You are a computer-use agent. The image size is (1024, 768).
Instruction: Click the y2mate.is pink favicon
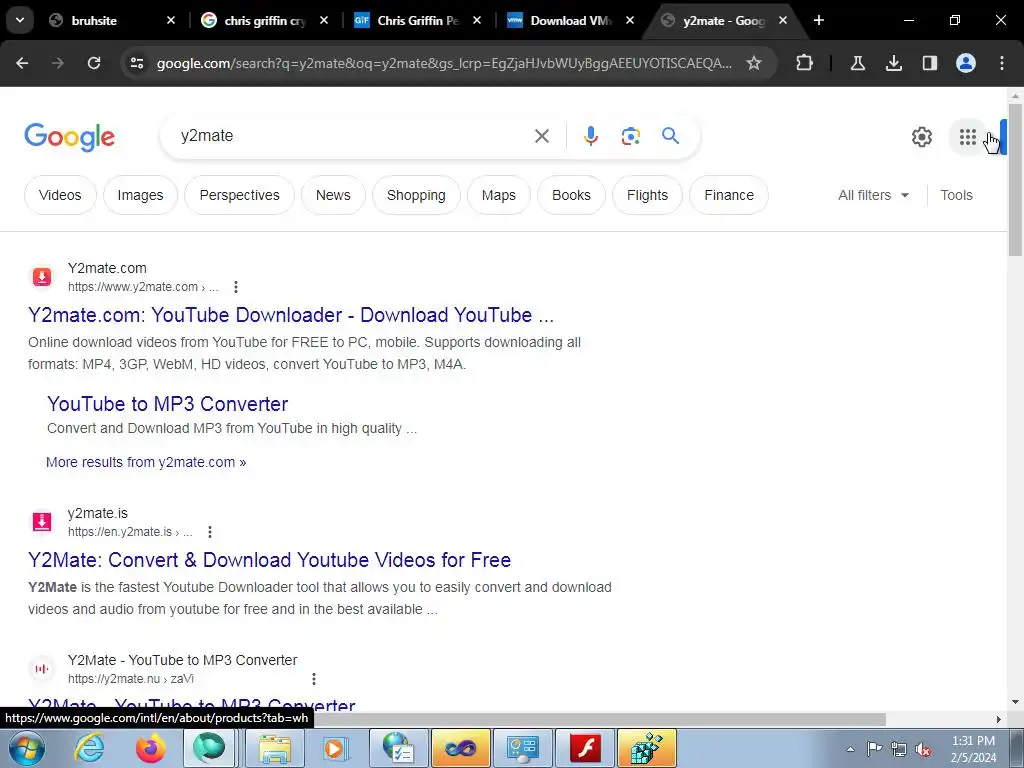click(x=42, y=522)
